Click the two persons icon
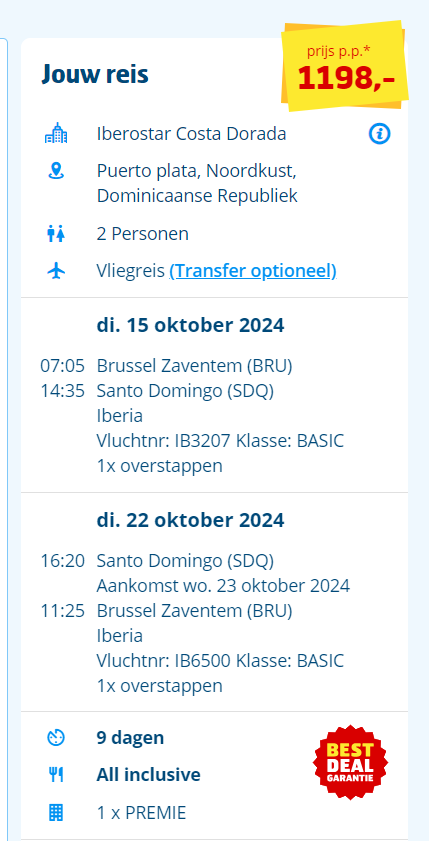Screen dimensions: 429x841 click(56, 234)
